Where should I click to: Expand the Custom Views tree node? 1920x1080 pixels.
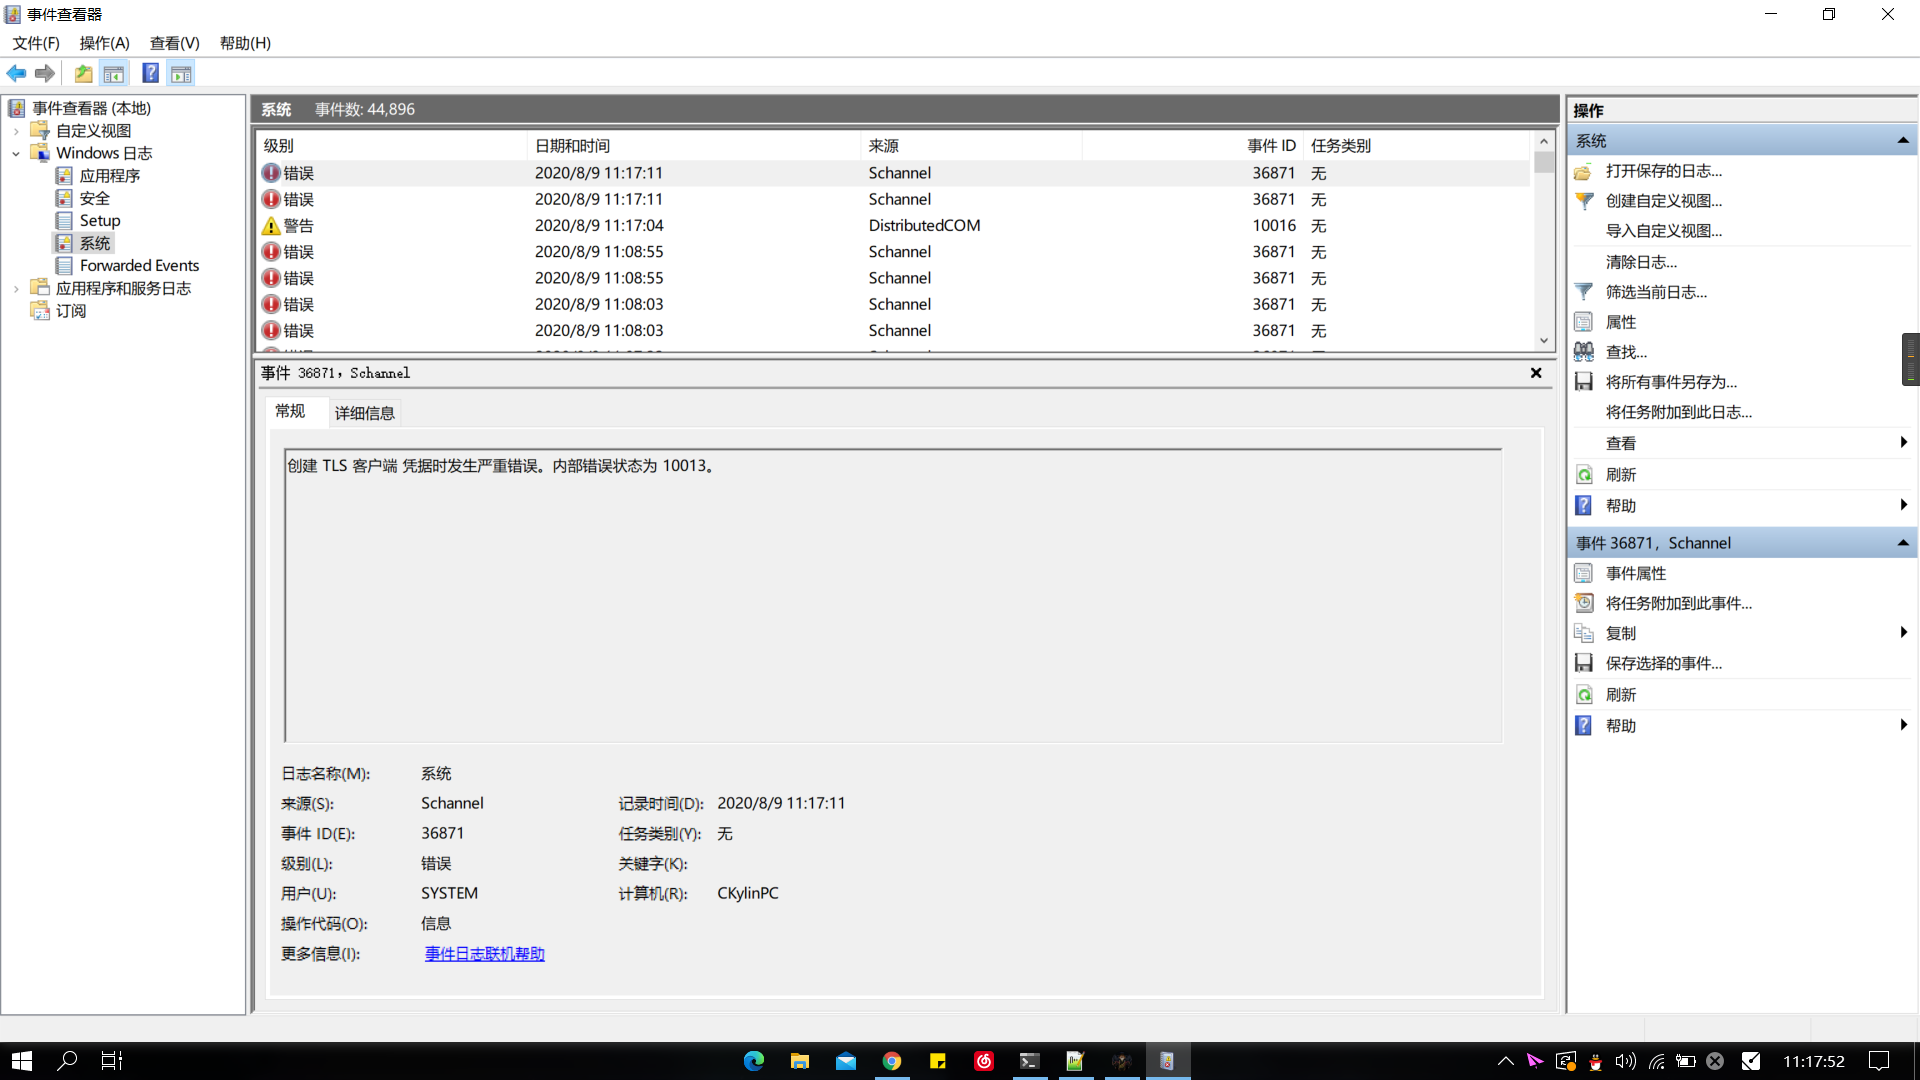click(16, 131)
